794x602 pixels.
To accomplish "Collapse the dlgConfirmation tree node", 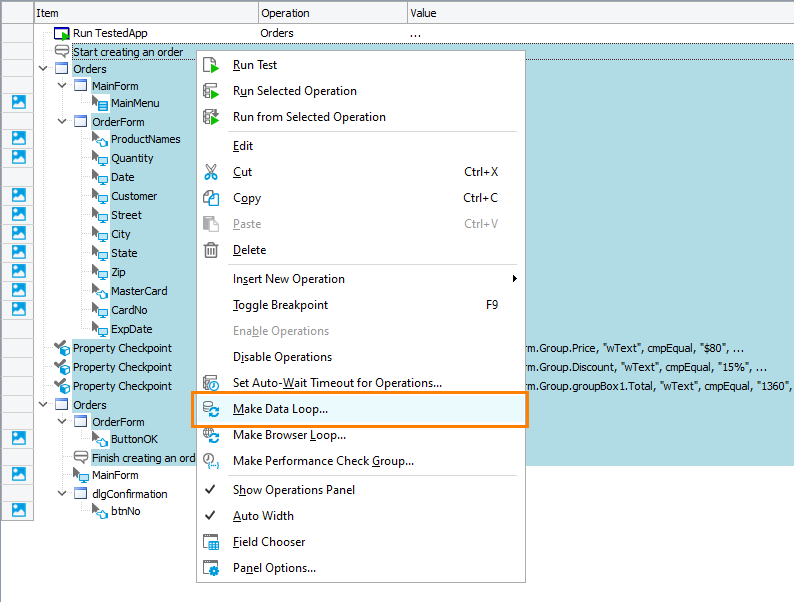I will 61,494.
